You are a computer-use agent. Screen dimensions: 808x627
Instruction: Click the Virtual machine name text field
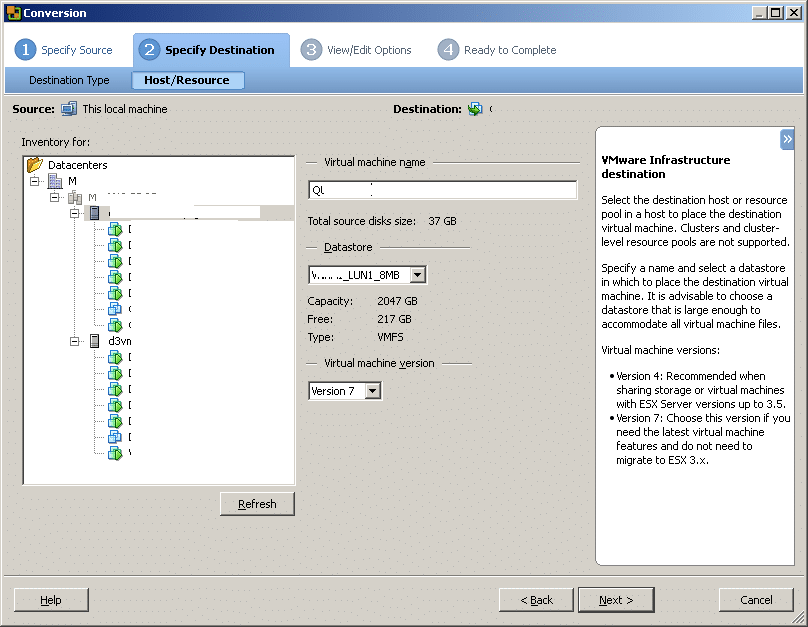tap(443, 190)
